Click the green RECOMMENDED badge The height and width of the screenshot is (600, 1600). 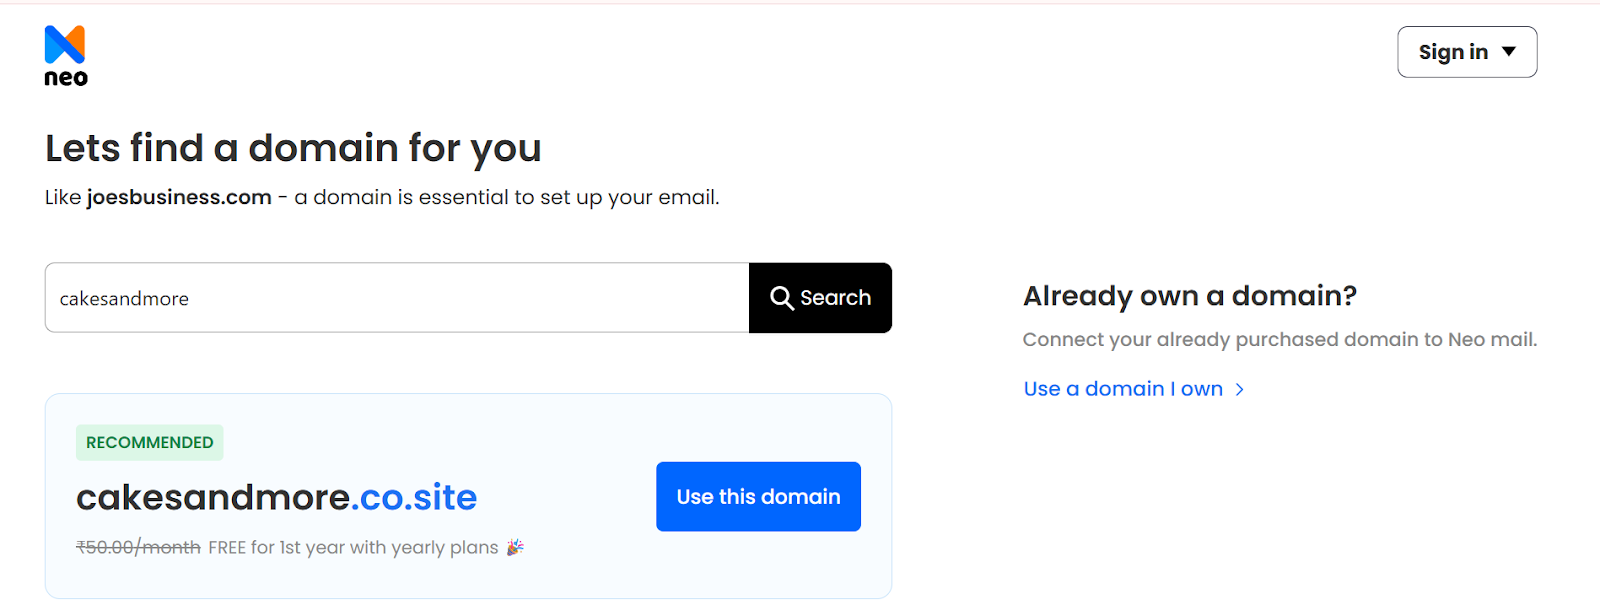click(150, 442)
